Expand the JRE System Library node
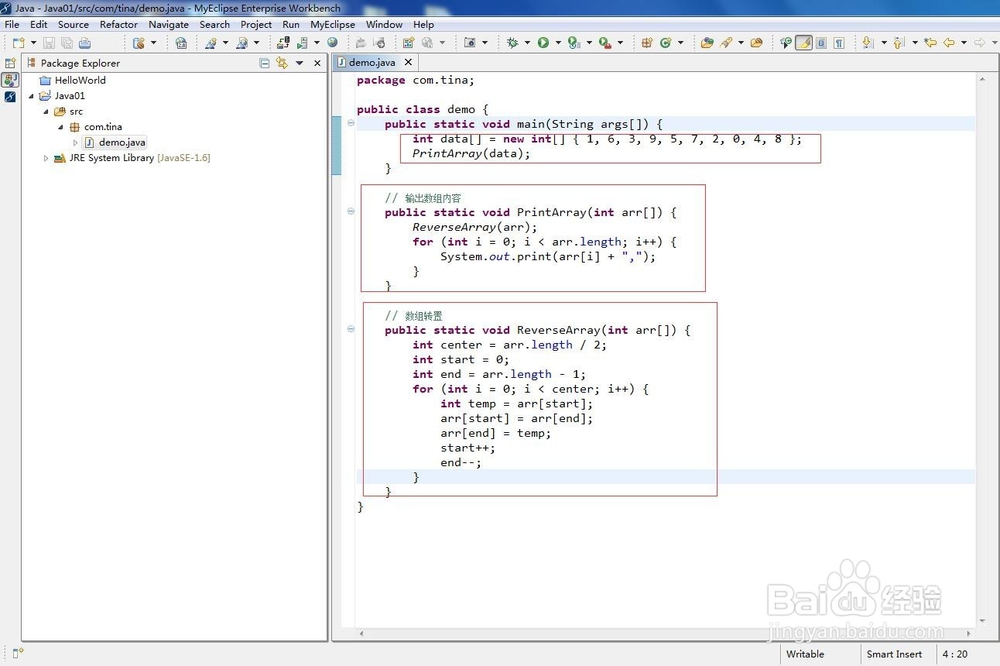Image resolution: width=1000 pixels, height=666 pixels. [x=46, y=158]
